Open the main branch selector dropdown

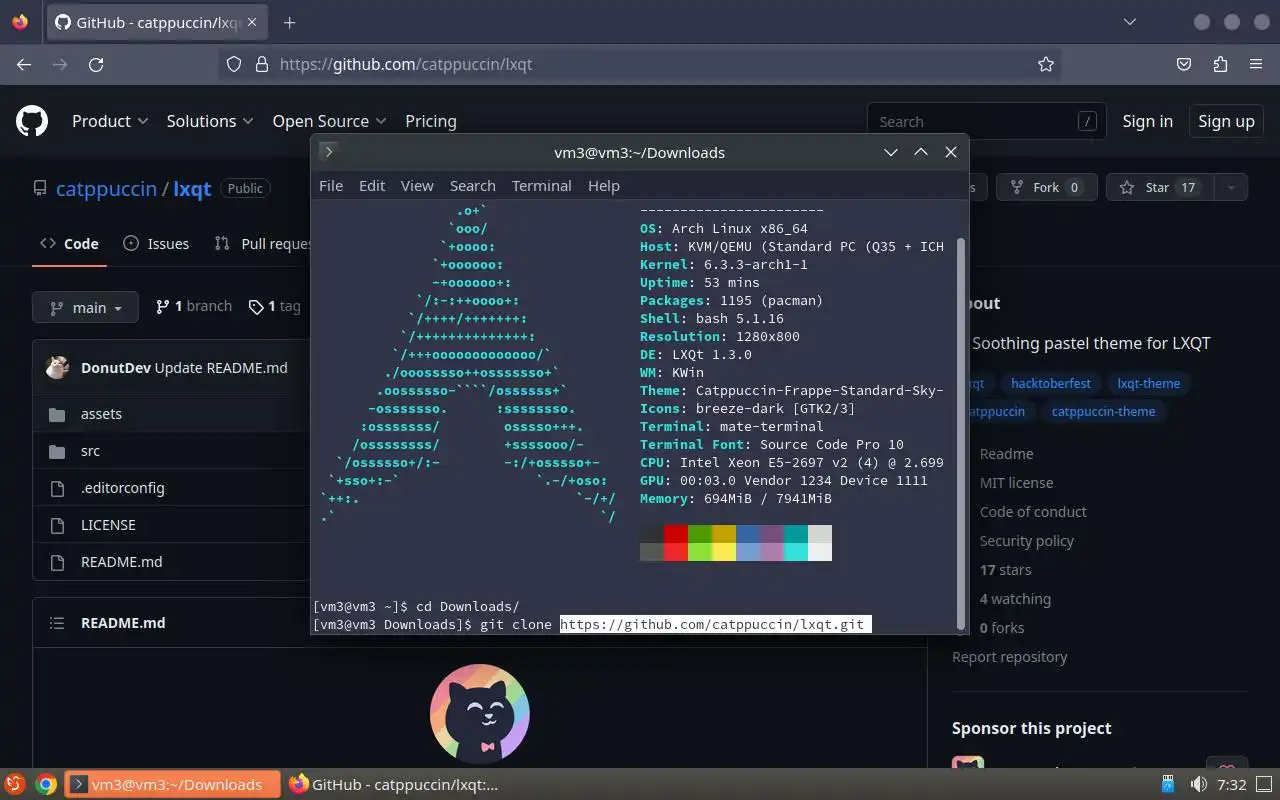point(85,307)
